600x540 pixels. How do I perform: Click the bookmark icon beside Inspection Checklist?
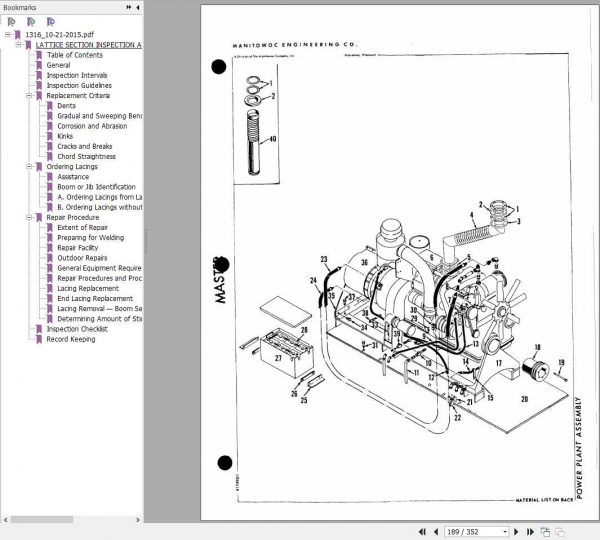tap(39, 329)
